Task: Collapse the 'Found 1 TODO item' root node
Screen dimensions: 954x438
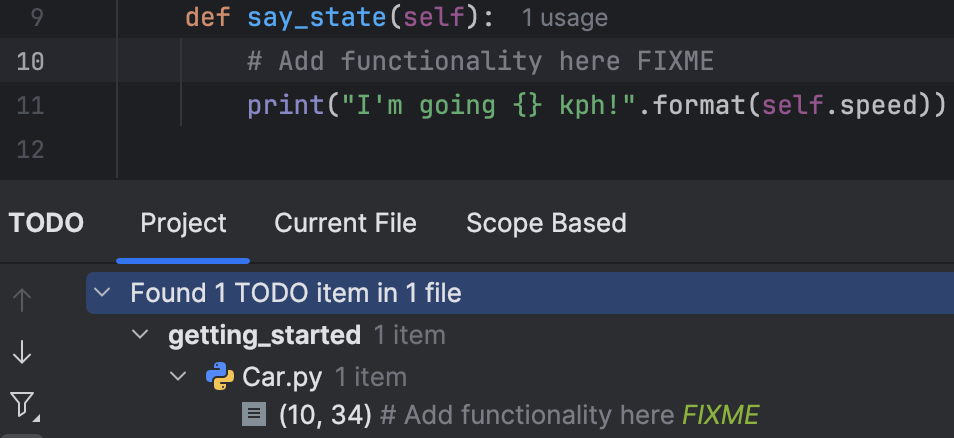Action: coord(101,294)
